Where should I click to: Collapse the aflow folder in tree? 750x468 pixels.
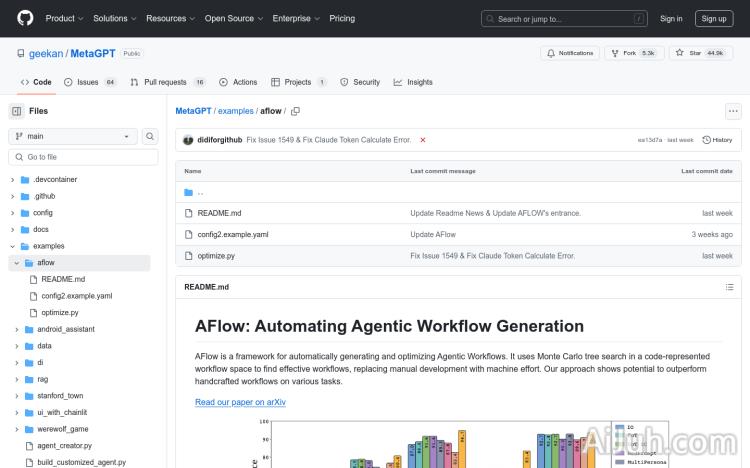point(16,263)
